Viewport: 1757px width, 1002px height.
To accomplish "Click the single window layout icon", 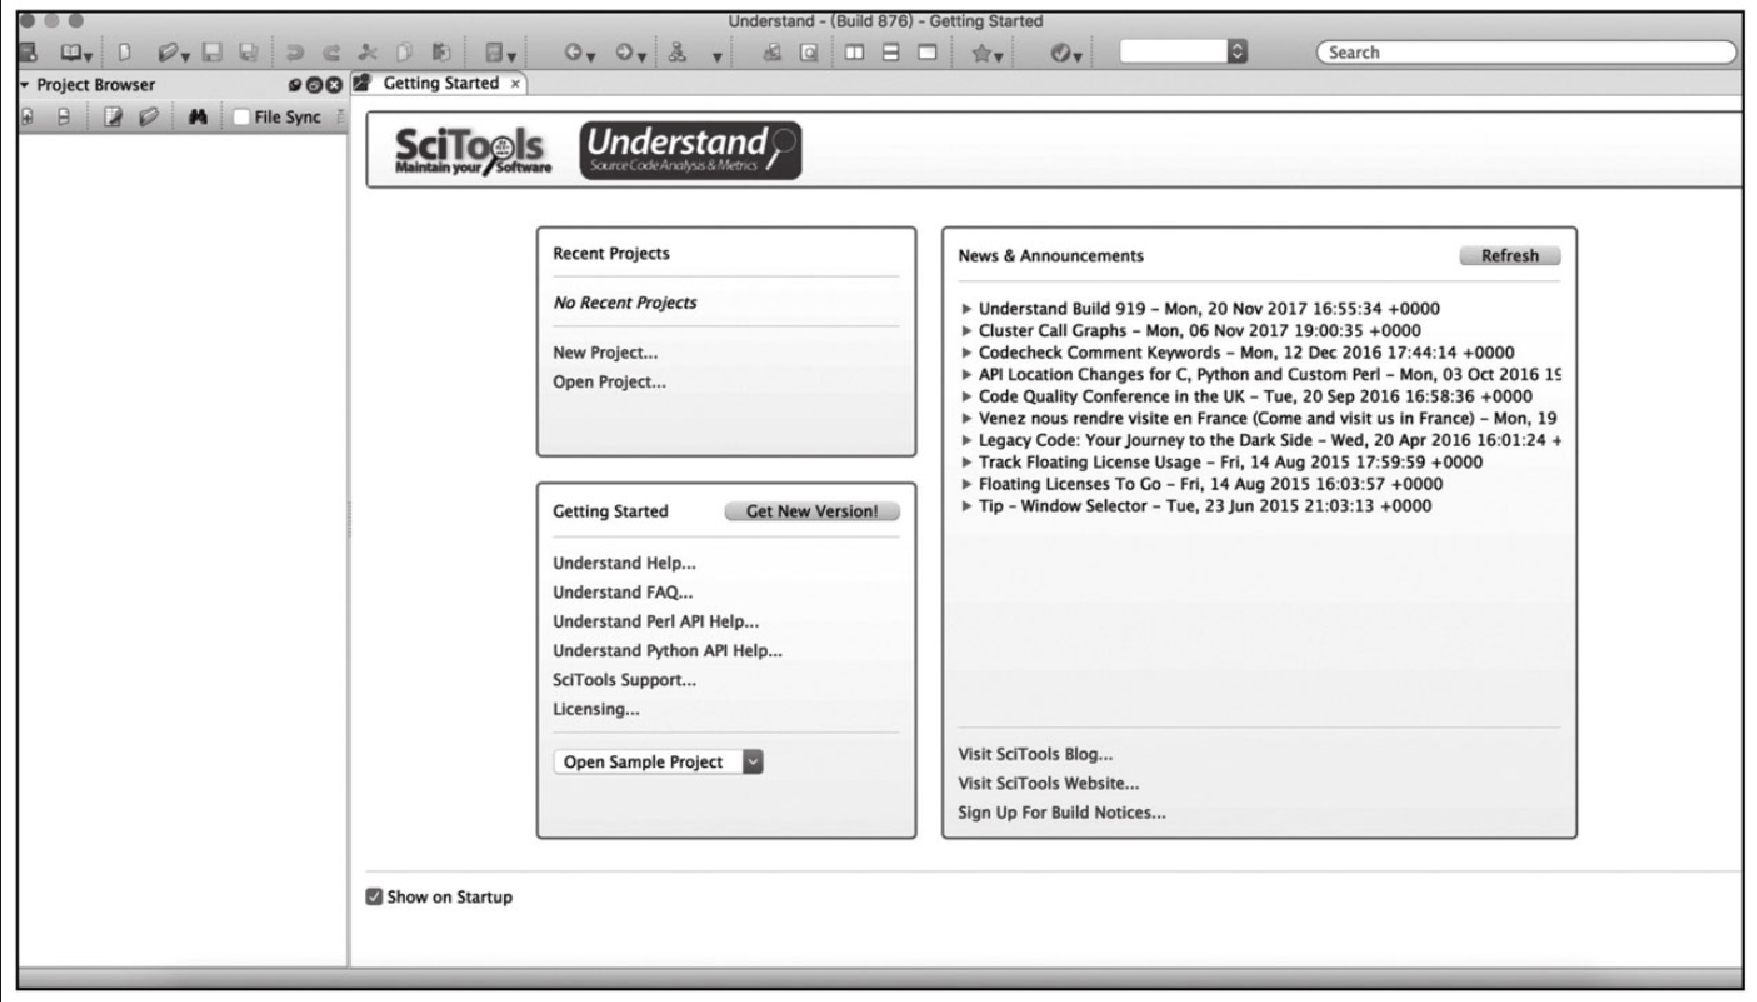I will (x=928, y=53).
